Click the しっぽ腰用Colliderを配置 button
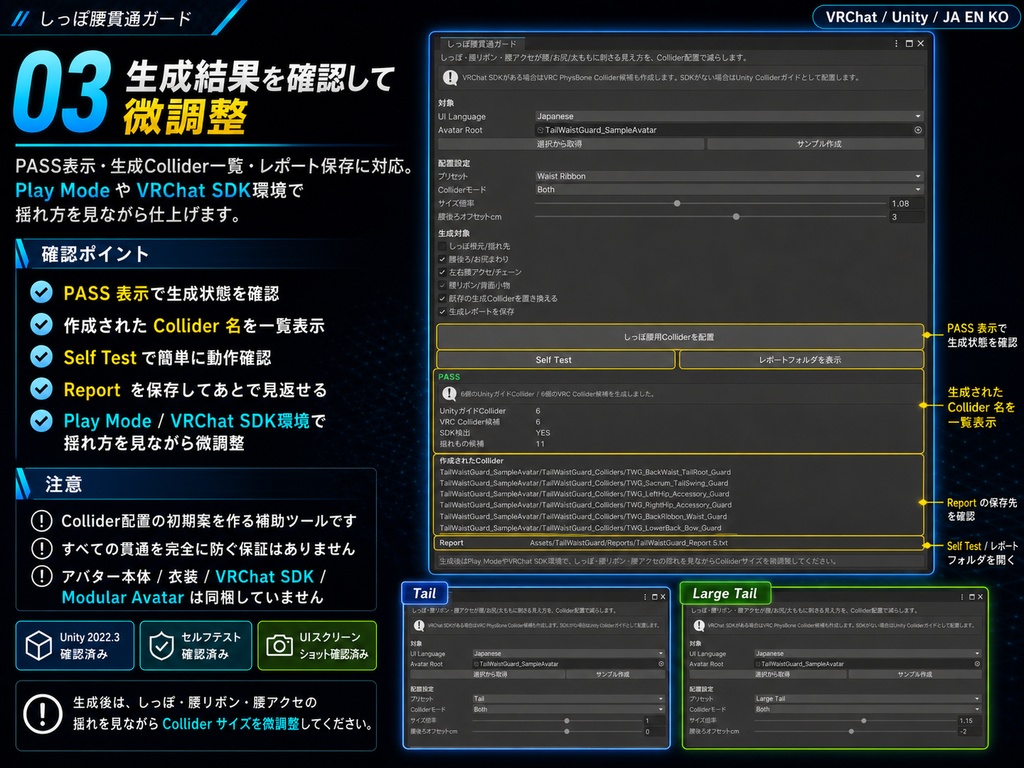The width and height of the screenshot is (1024, 768). (x=680, y=337)
